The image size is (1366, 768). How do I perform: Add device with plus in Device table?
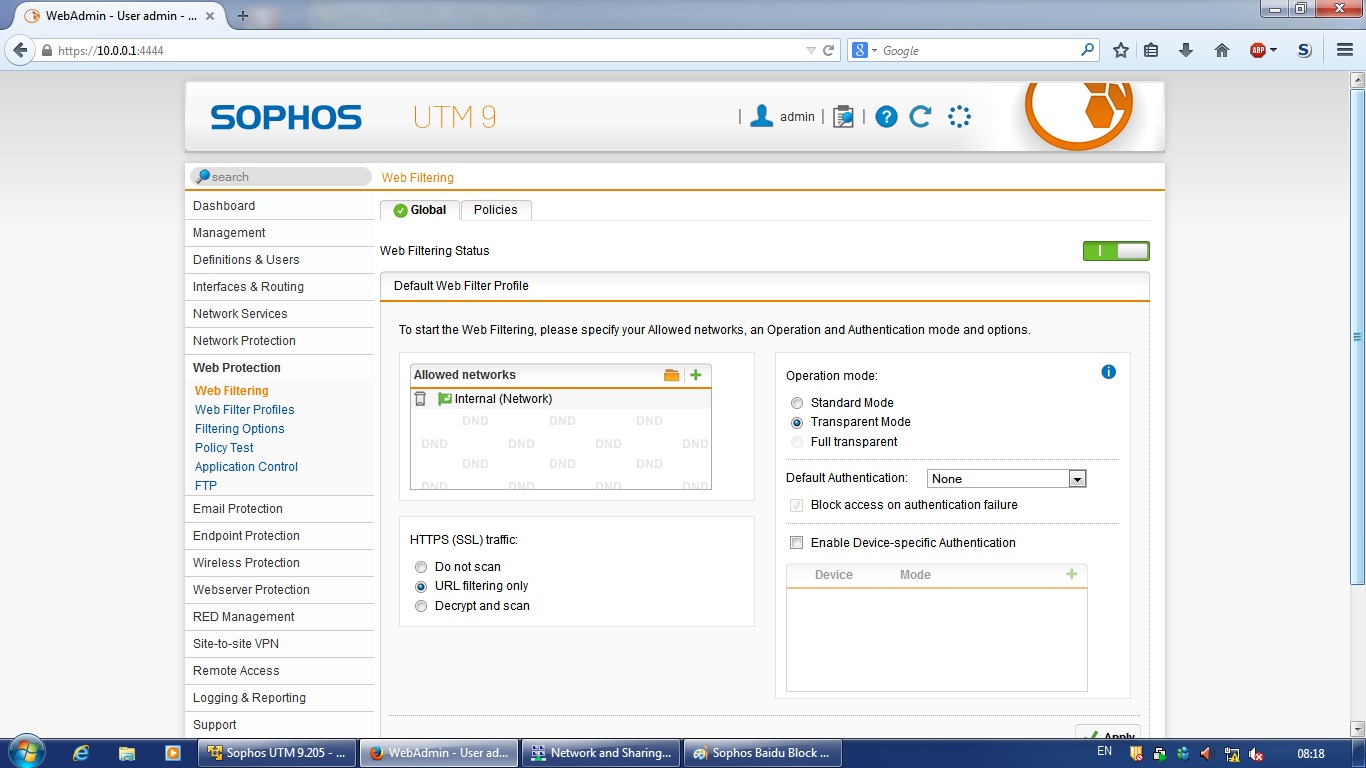(x=1072, y=574)
